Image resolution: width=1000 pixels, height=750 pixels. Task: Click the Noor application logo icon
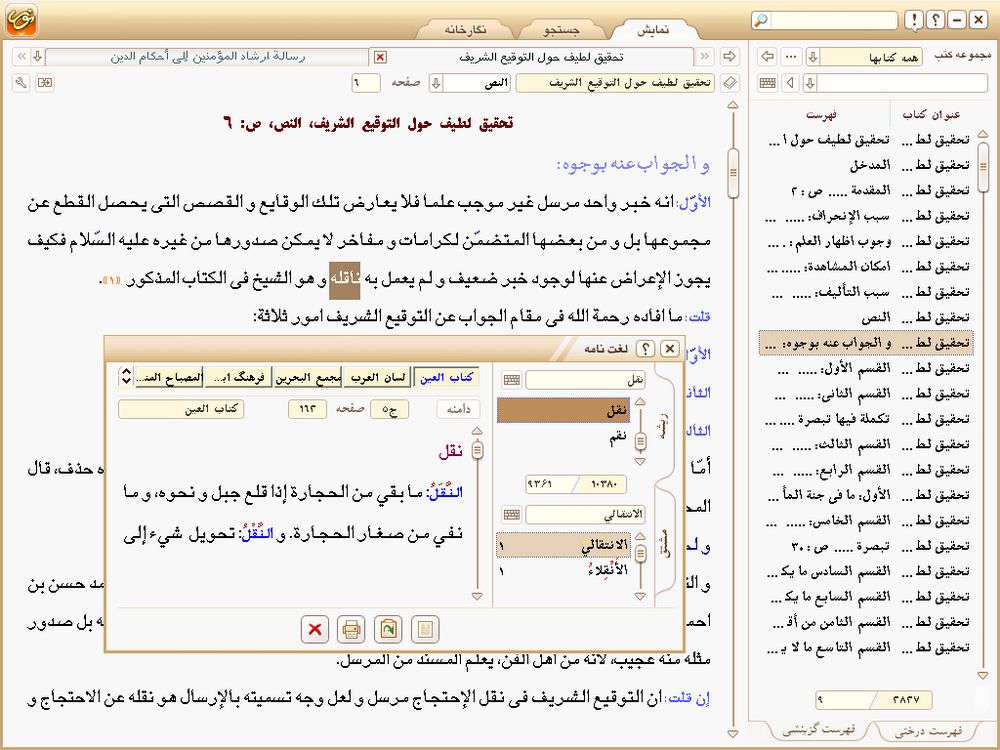[x=21, y=20]
